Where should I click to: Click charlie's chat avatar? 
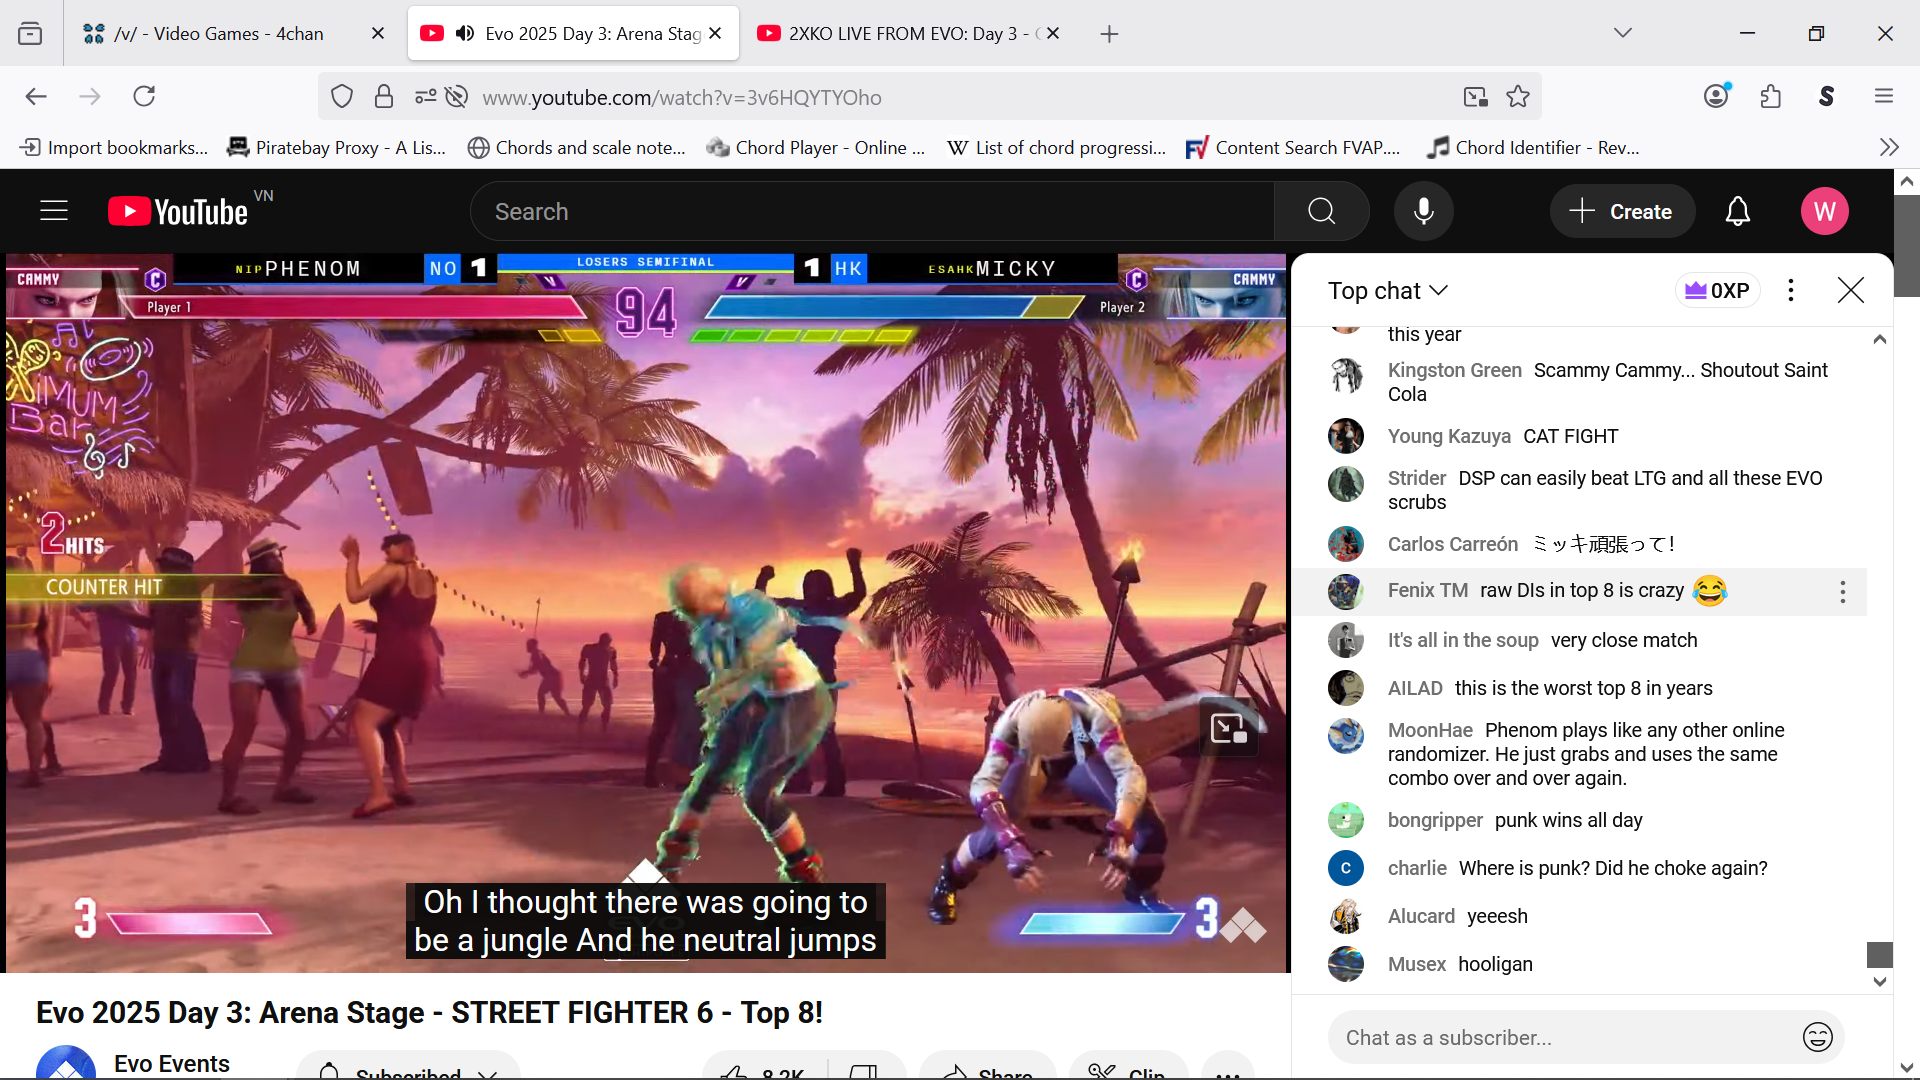point(1346,868)
